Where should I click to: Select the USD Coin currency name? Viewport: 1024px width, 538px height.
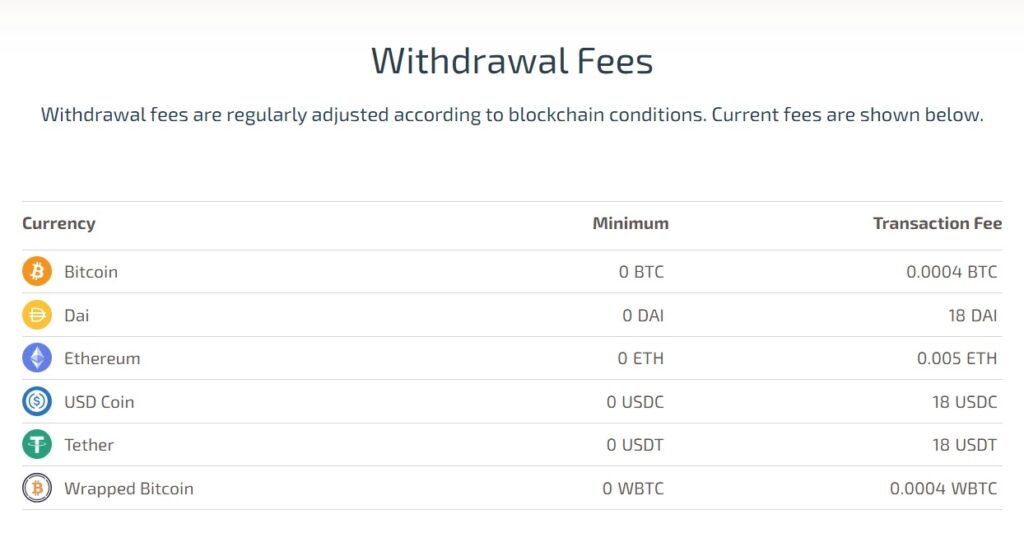pyautogui.click(x=99, y=402)
